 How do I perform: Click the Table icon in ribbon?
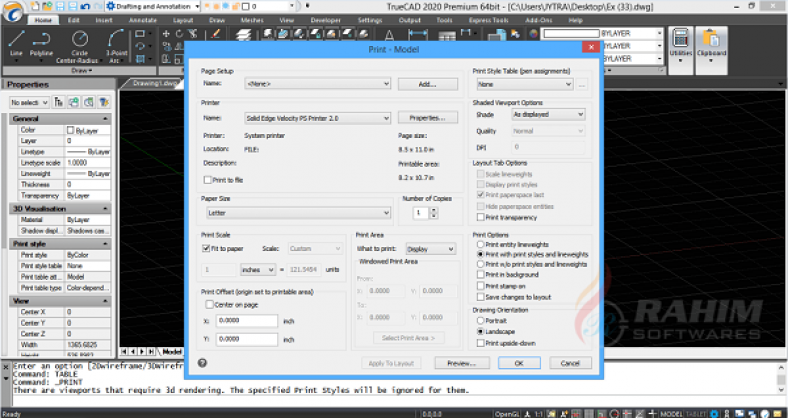(446, 36)
